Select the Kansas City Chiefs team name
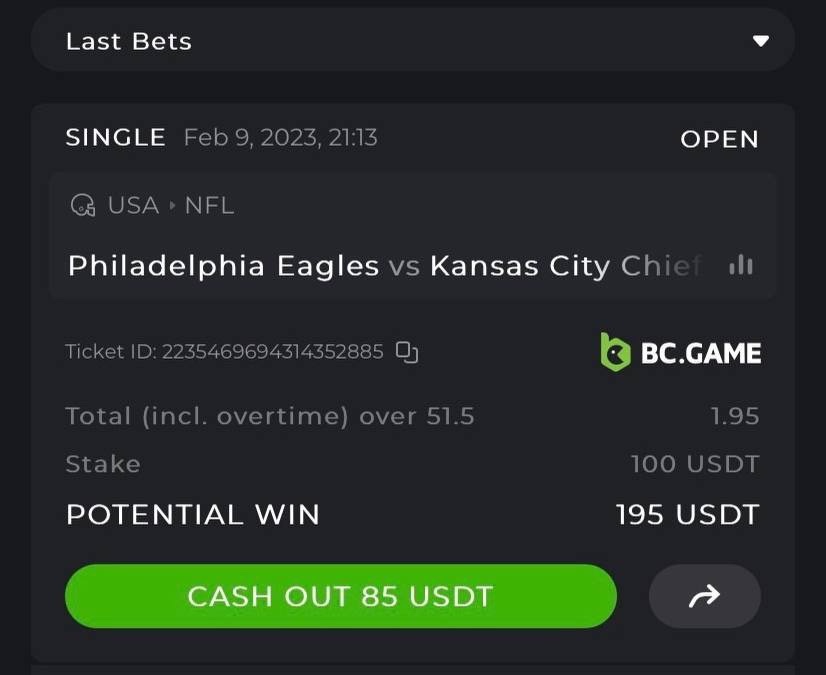This screenshot has height=675, width=826. (x=565, y=266)
